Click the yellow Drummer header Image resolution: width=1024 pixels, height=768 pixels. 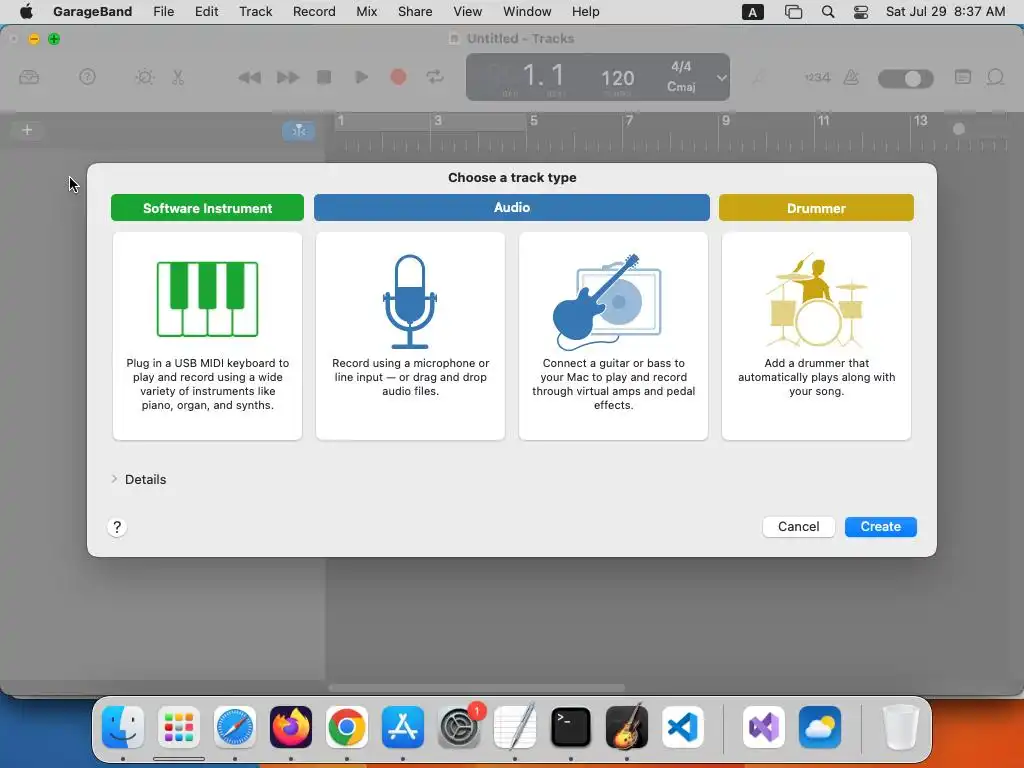[816, 208]
